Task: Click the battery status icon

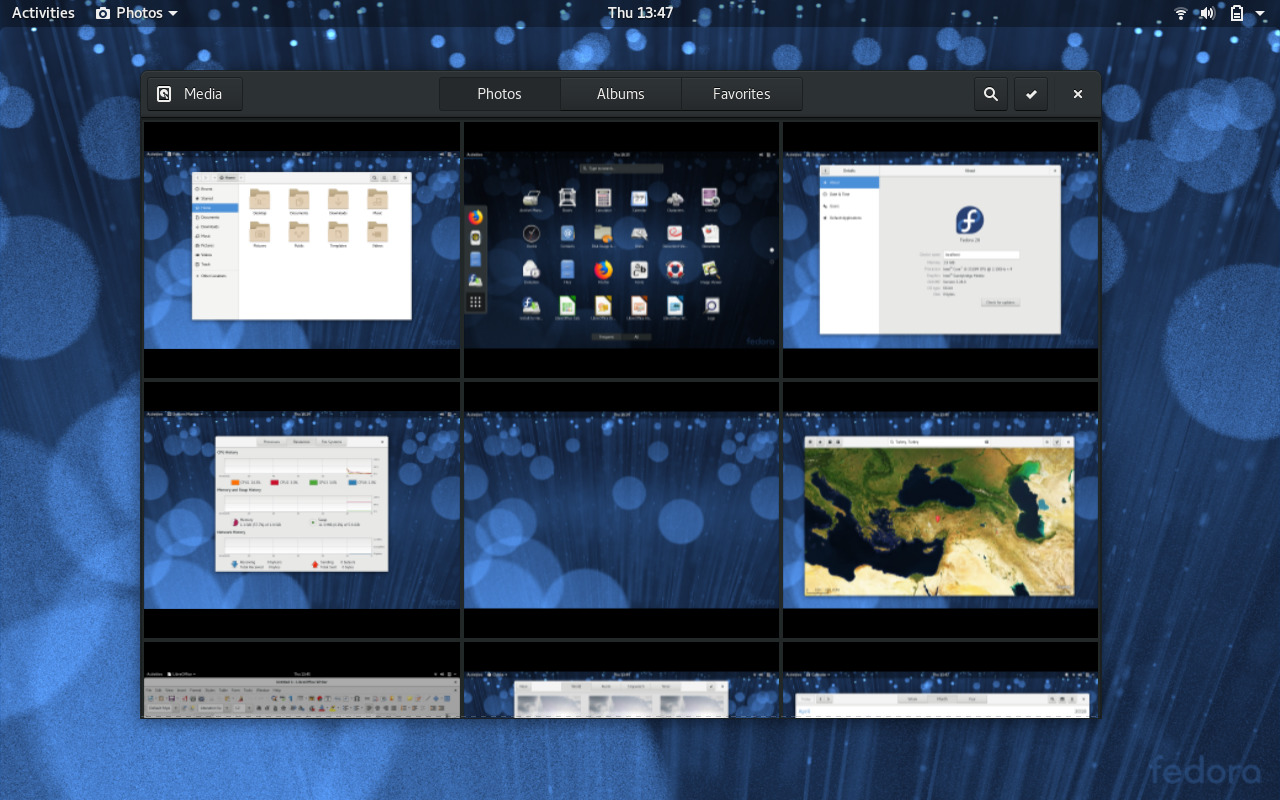Action: pyautogui.click(x=1237, y=13)
